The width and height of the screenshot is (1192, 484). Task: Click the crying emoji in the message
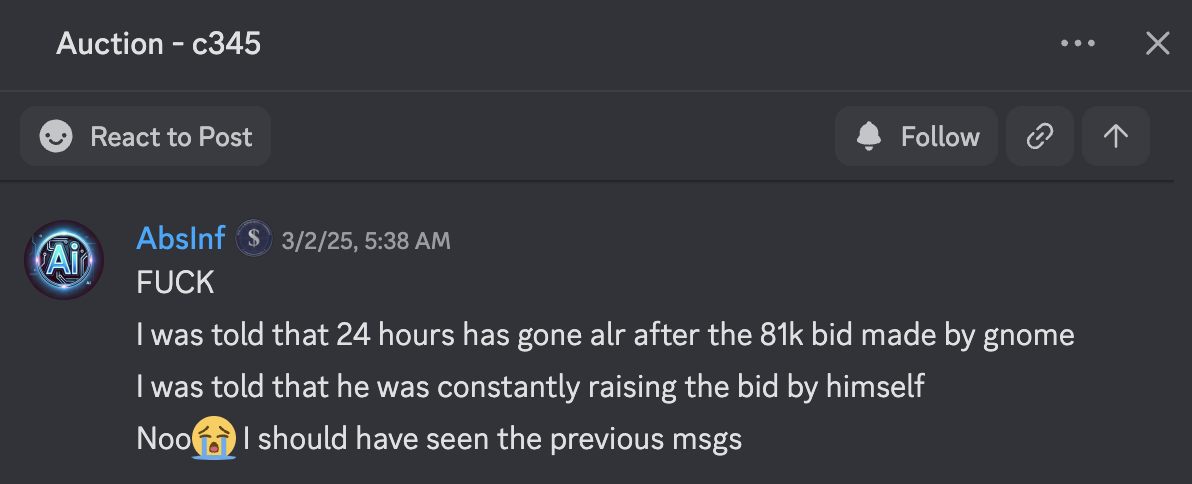pyautogui.click(x=216, y=439)
